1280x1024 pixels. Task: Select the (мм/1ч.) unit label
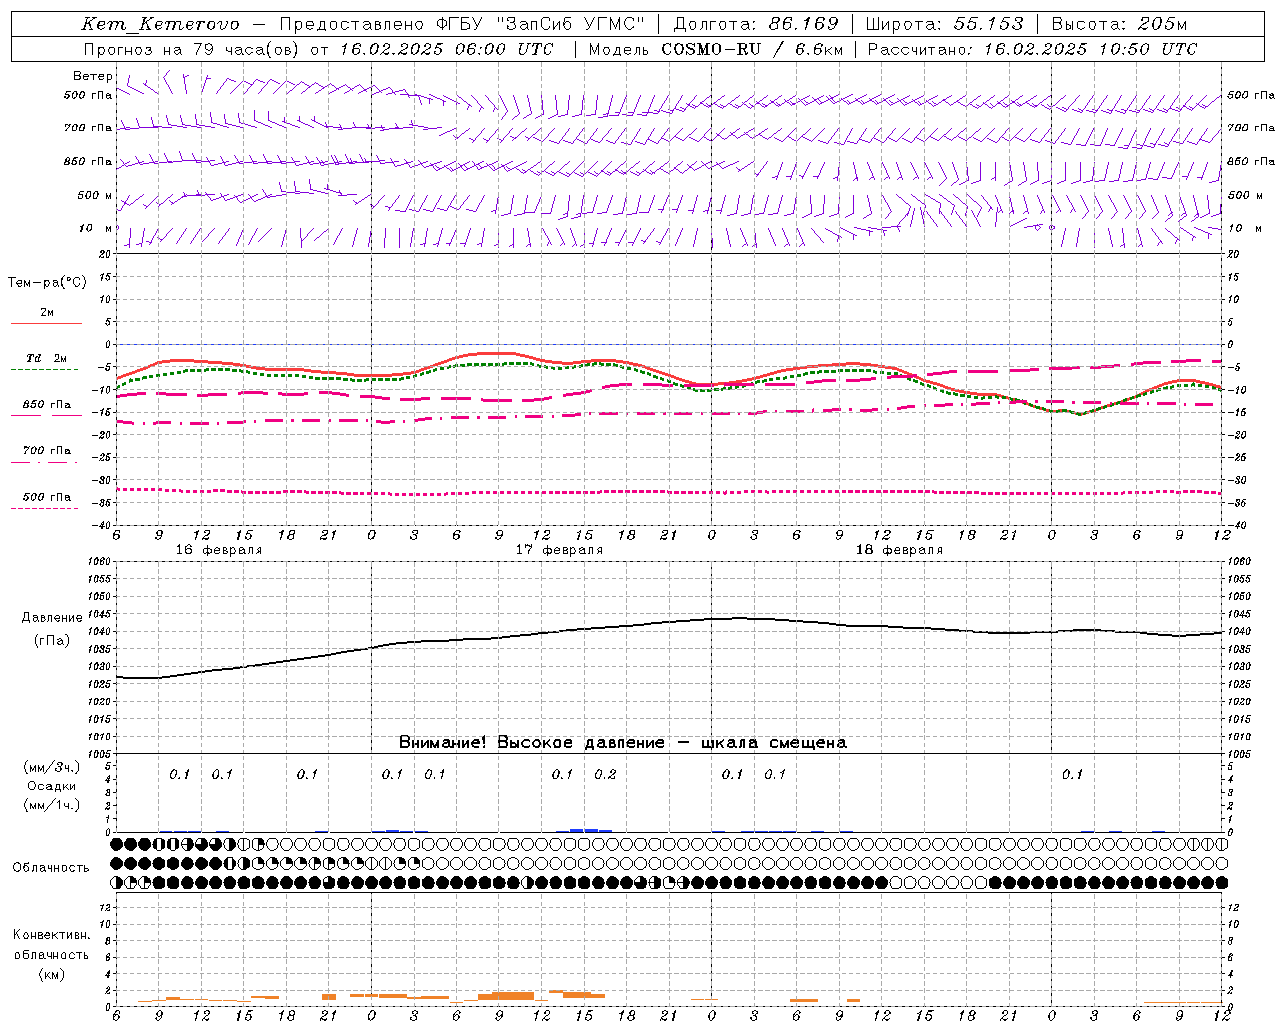point(51,805)
